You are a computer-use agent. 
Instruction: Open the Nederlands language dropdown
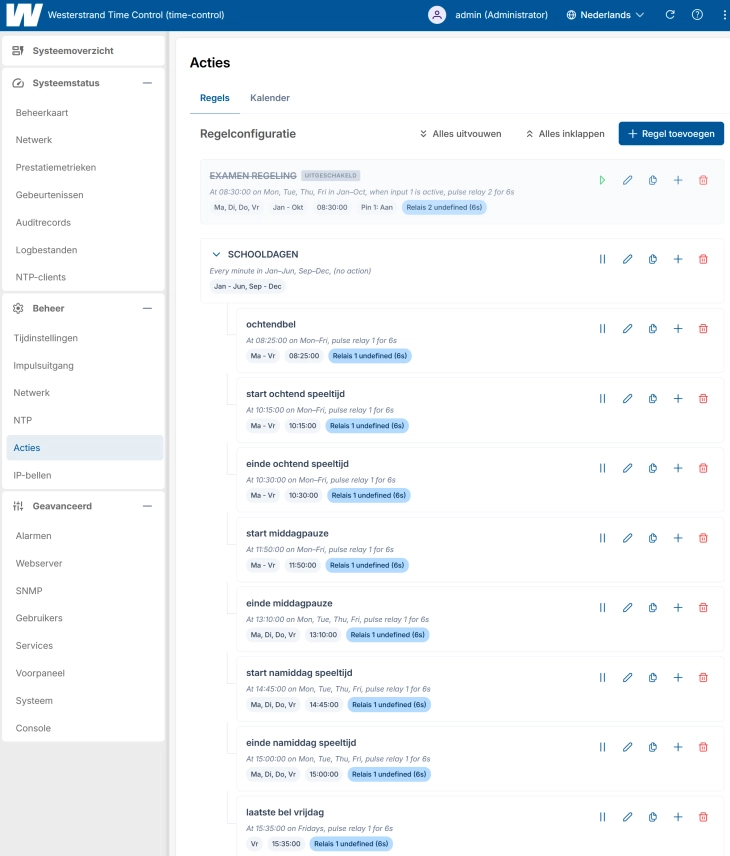pos(605,15)
